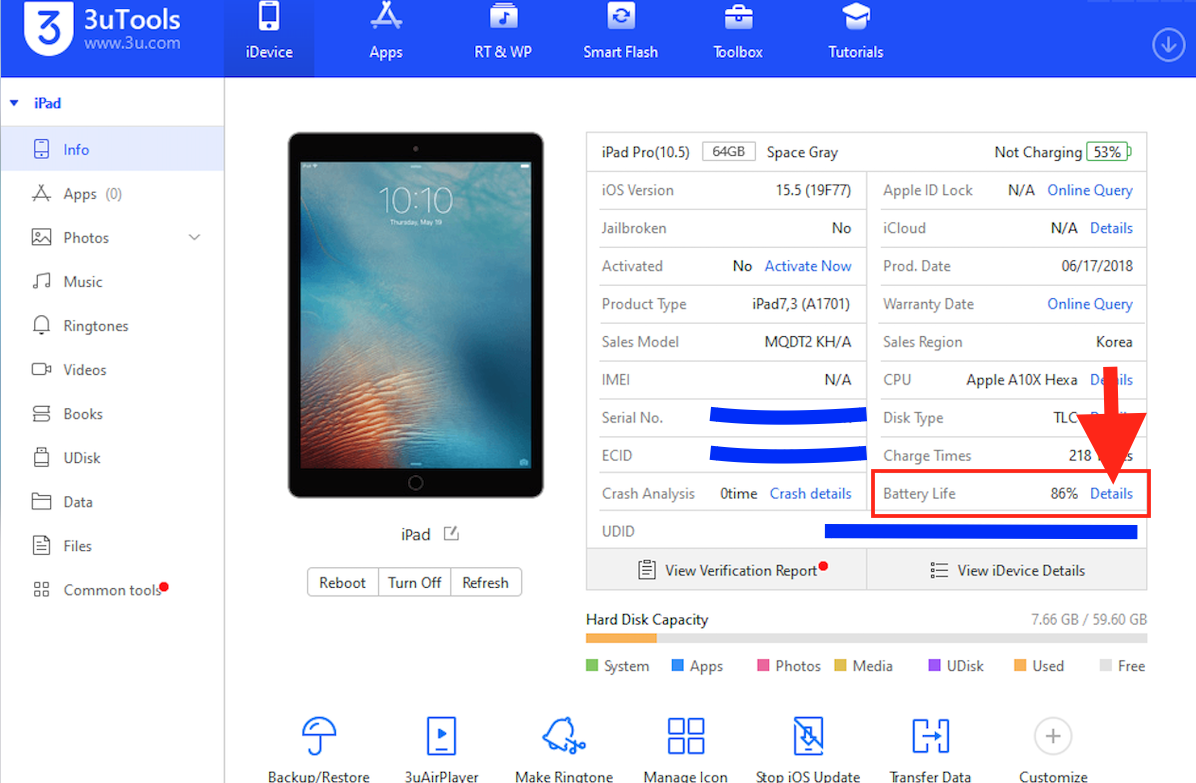Click the blue Apps legend swatch
The width and height of the screenshot is (1196, 783).
click(x=677, y=666)
